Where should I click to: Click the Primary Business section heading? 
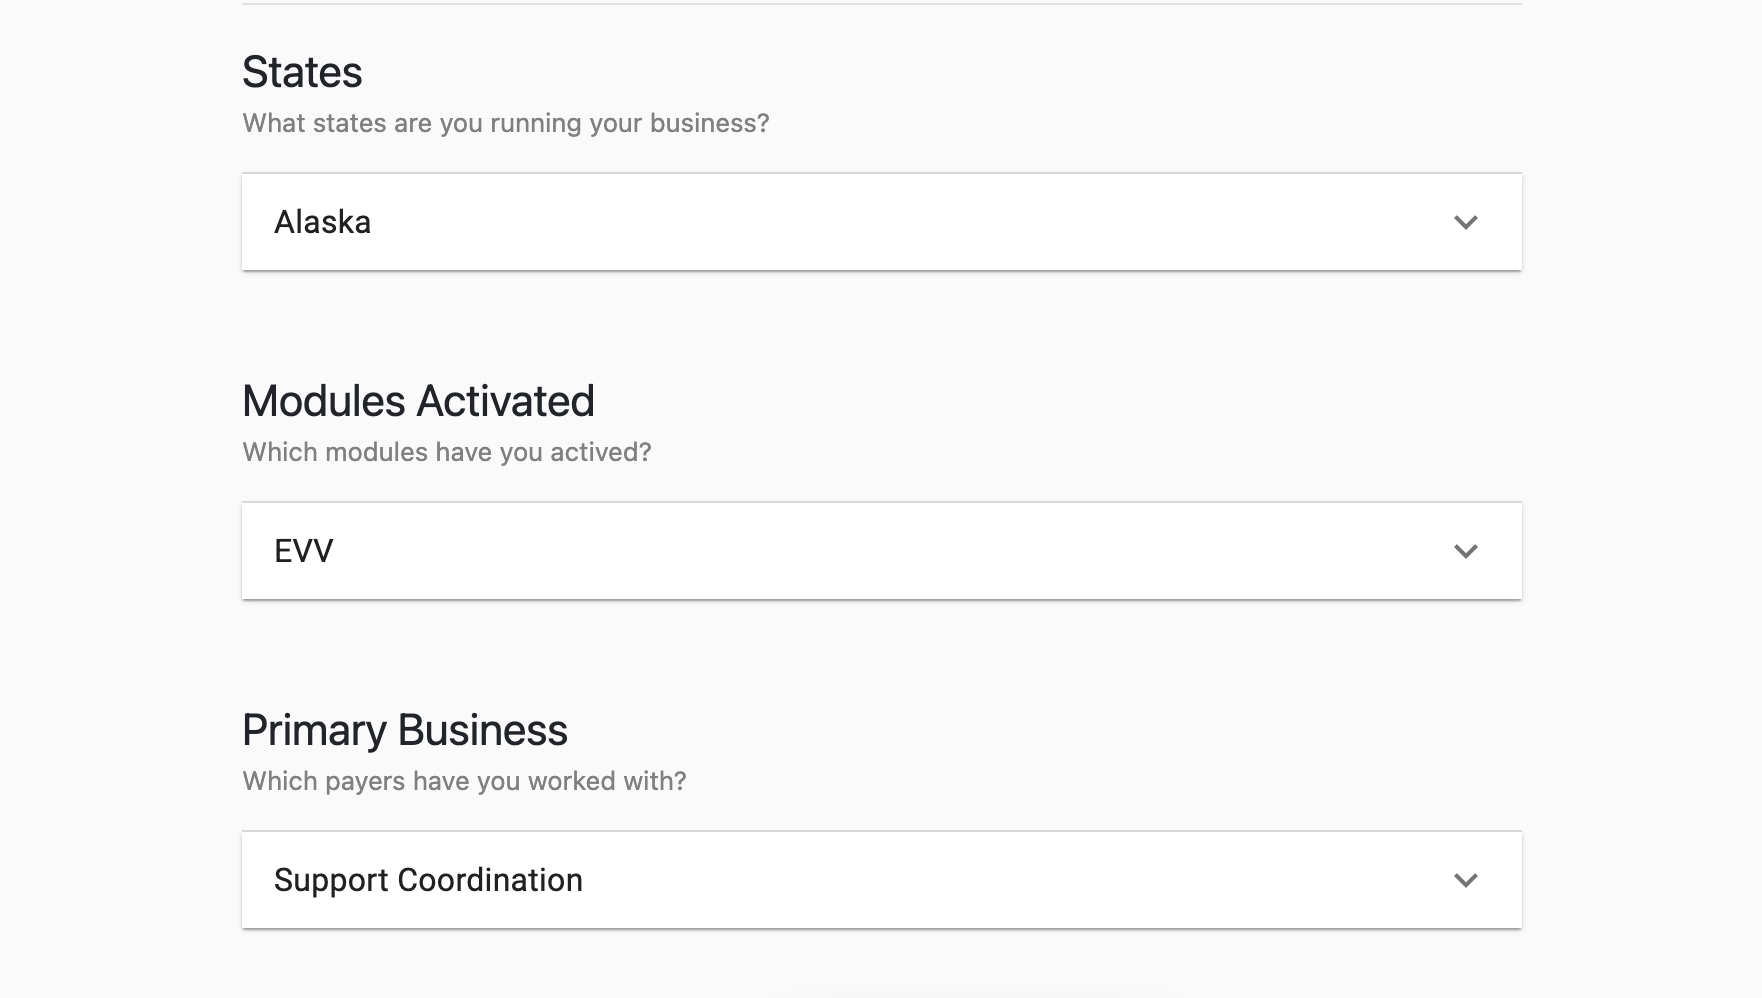point(404,730)
